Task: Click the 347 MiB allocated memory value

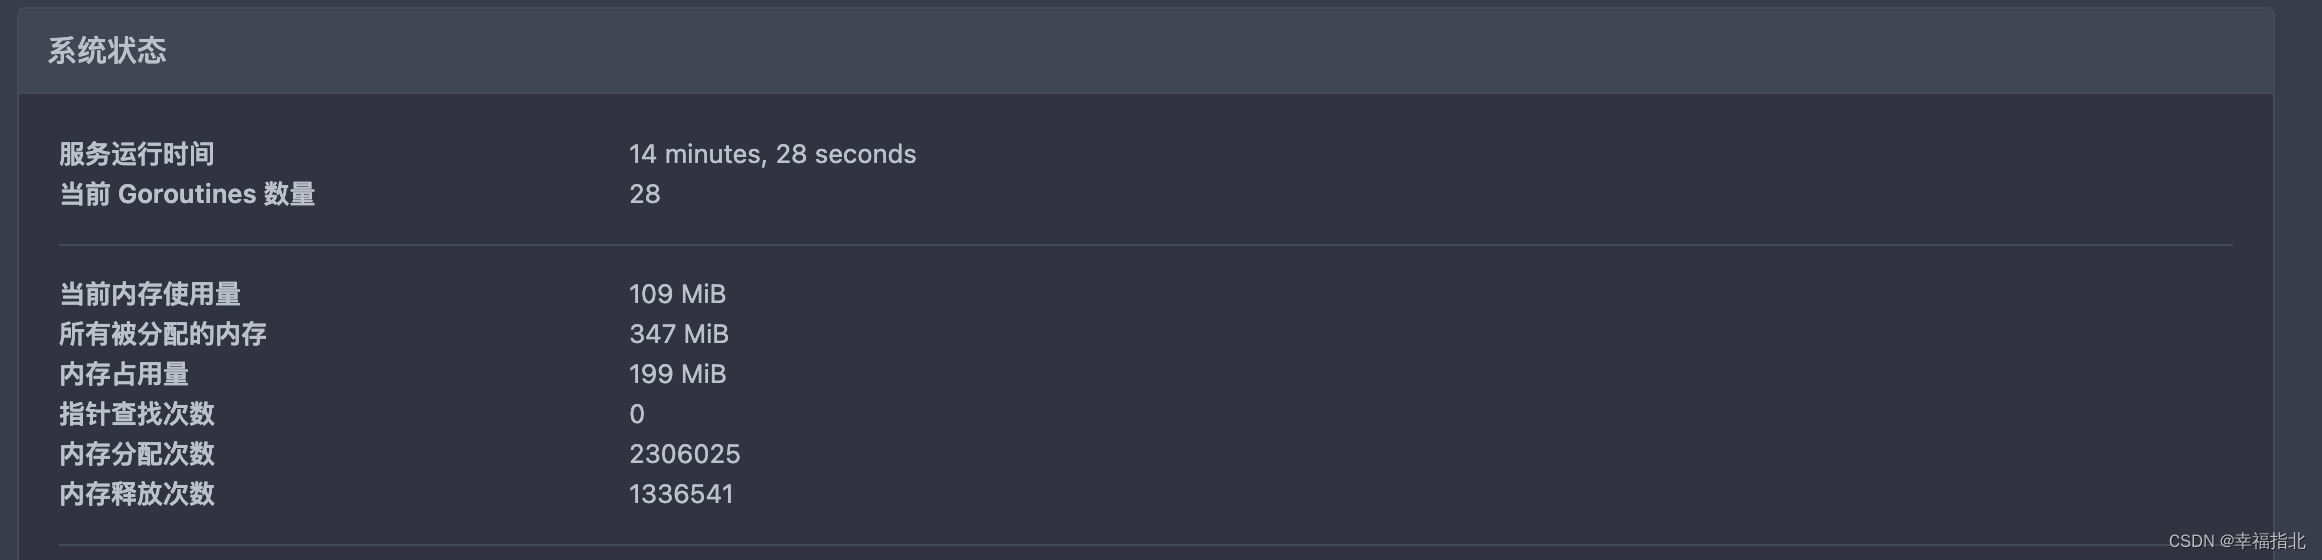Action: click(x=679, y=334)
